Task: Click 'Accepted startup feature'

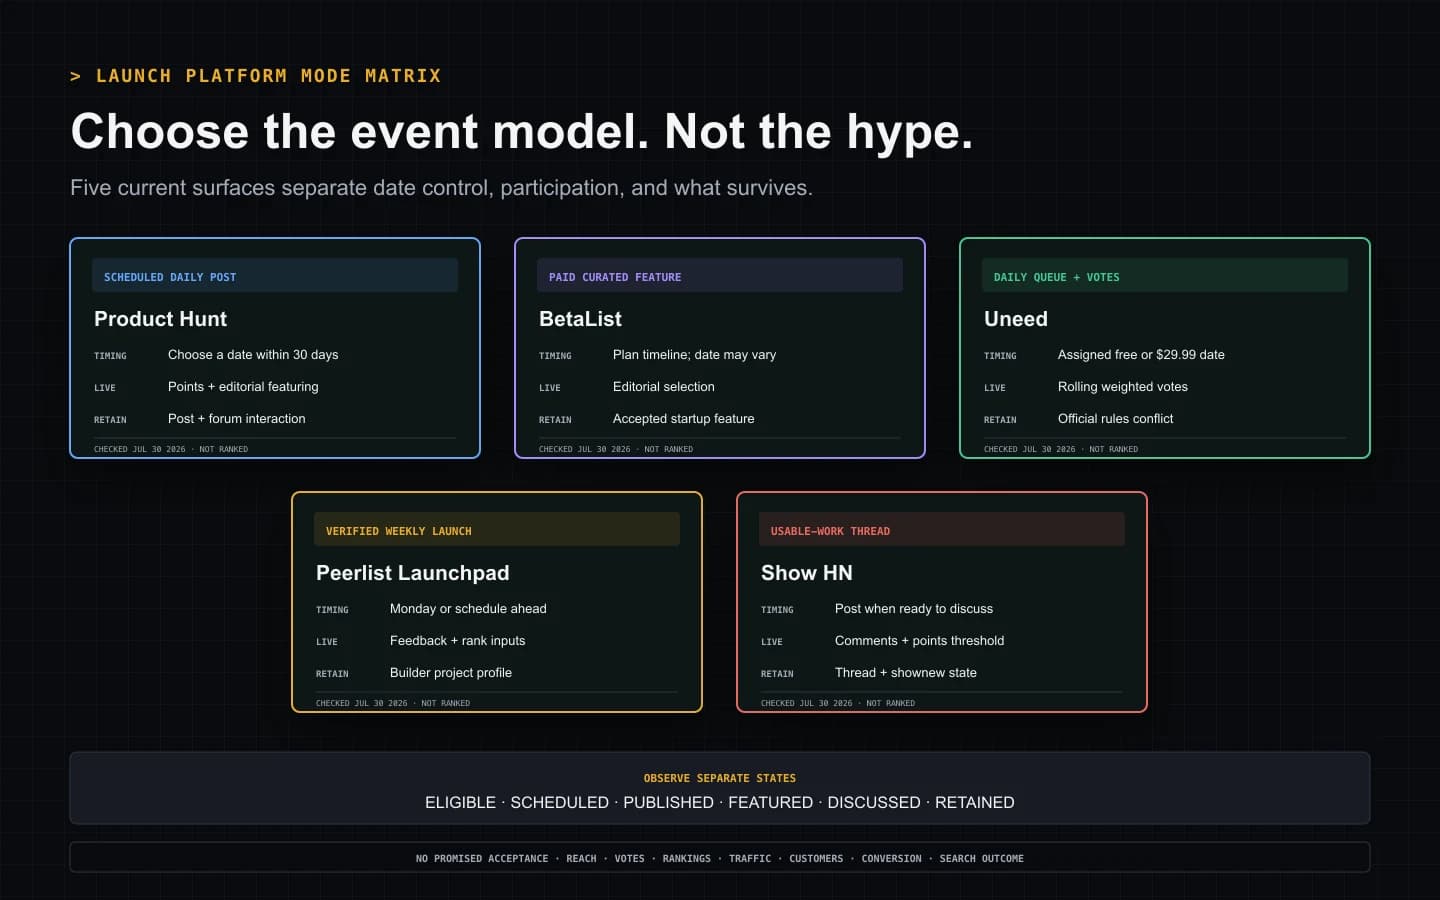Action: [684, 419]
